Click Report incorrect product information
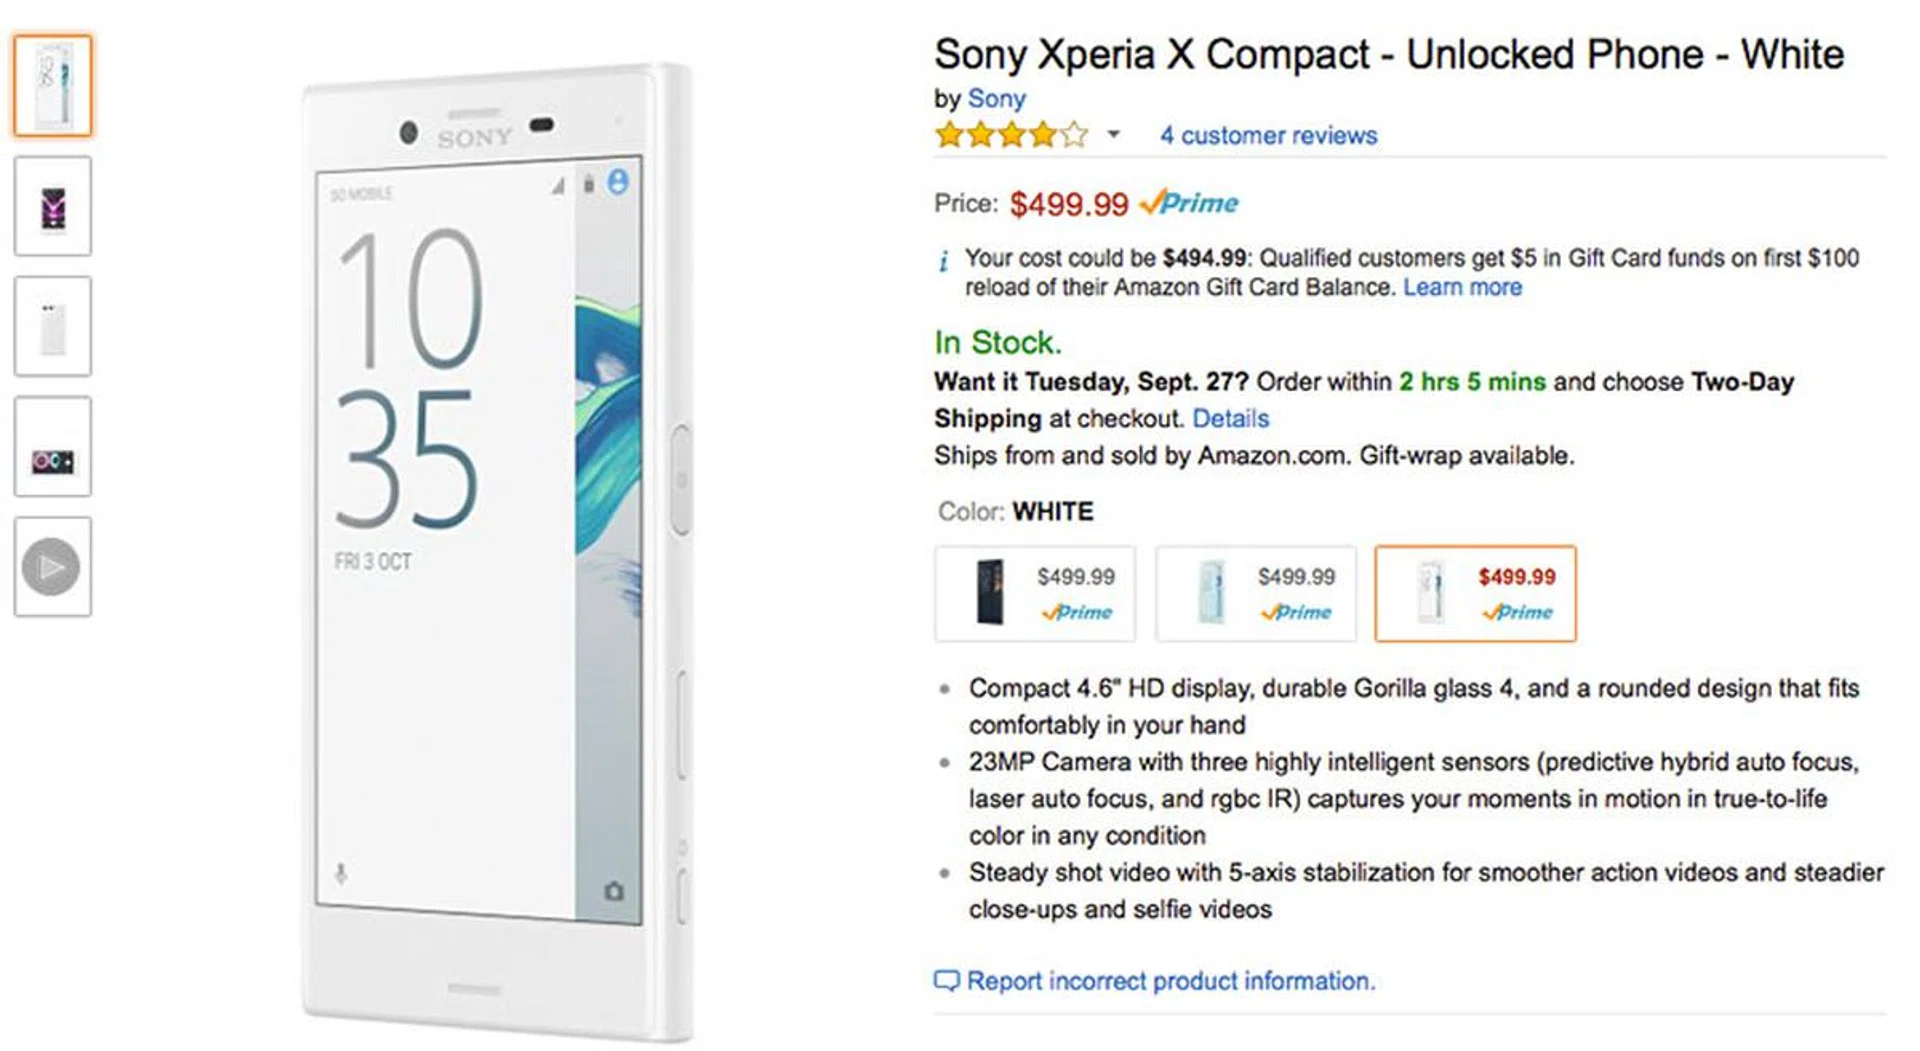The image size is (1920, 1051). point(1170,980)
